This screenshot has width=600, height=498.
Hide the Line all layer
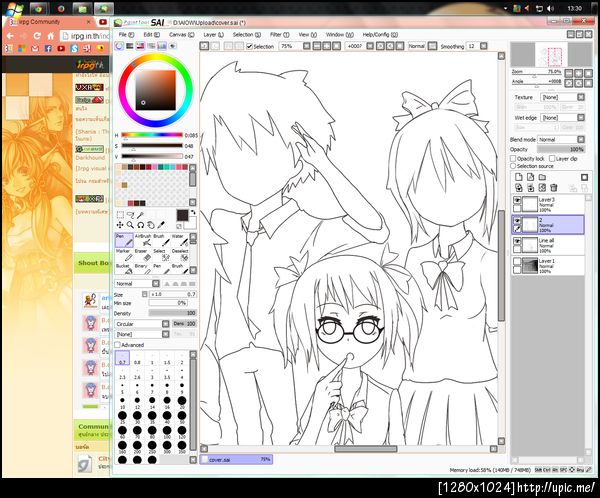(x=517, y=241)
